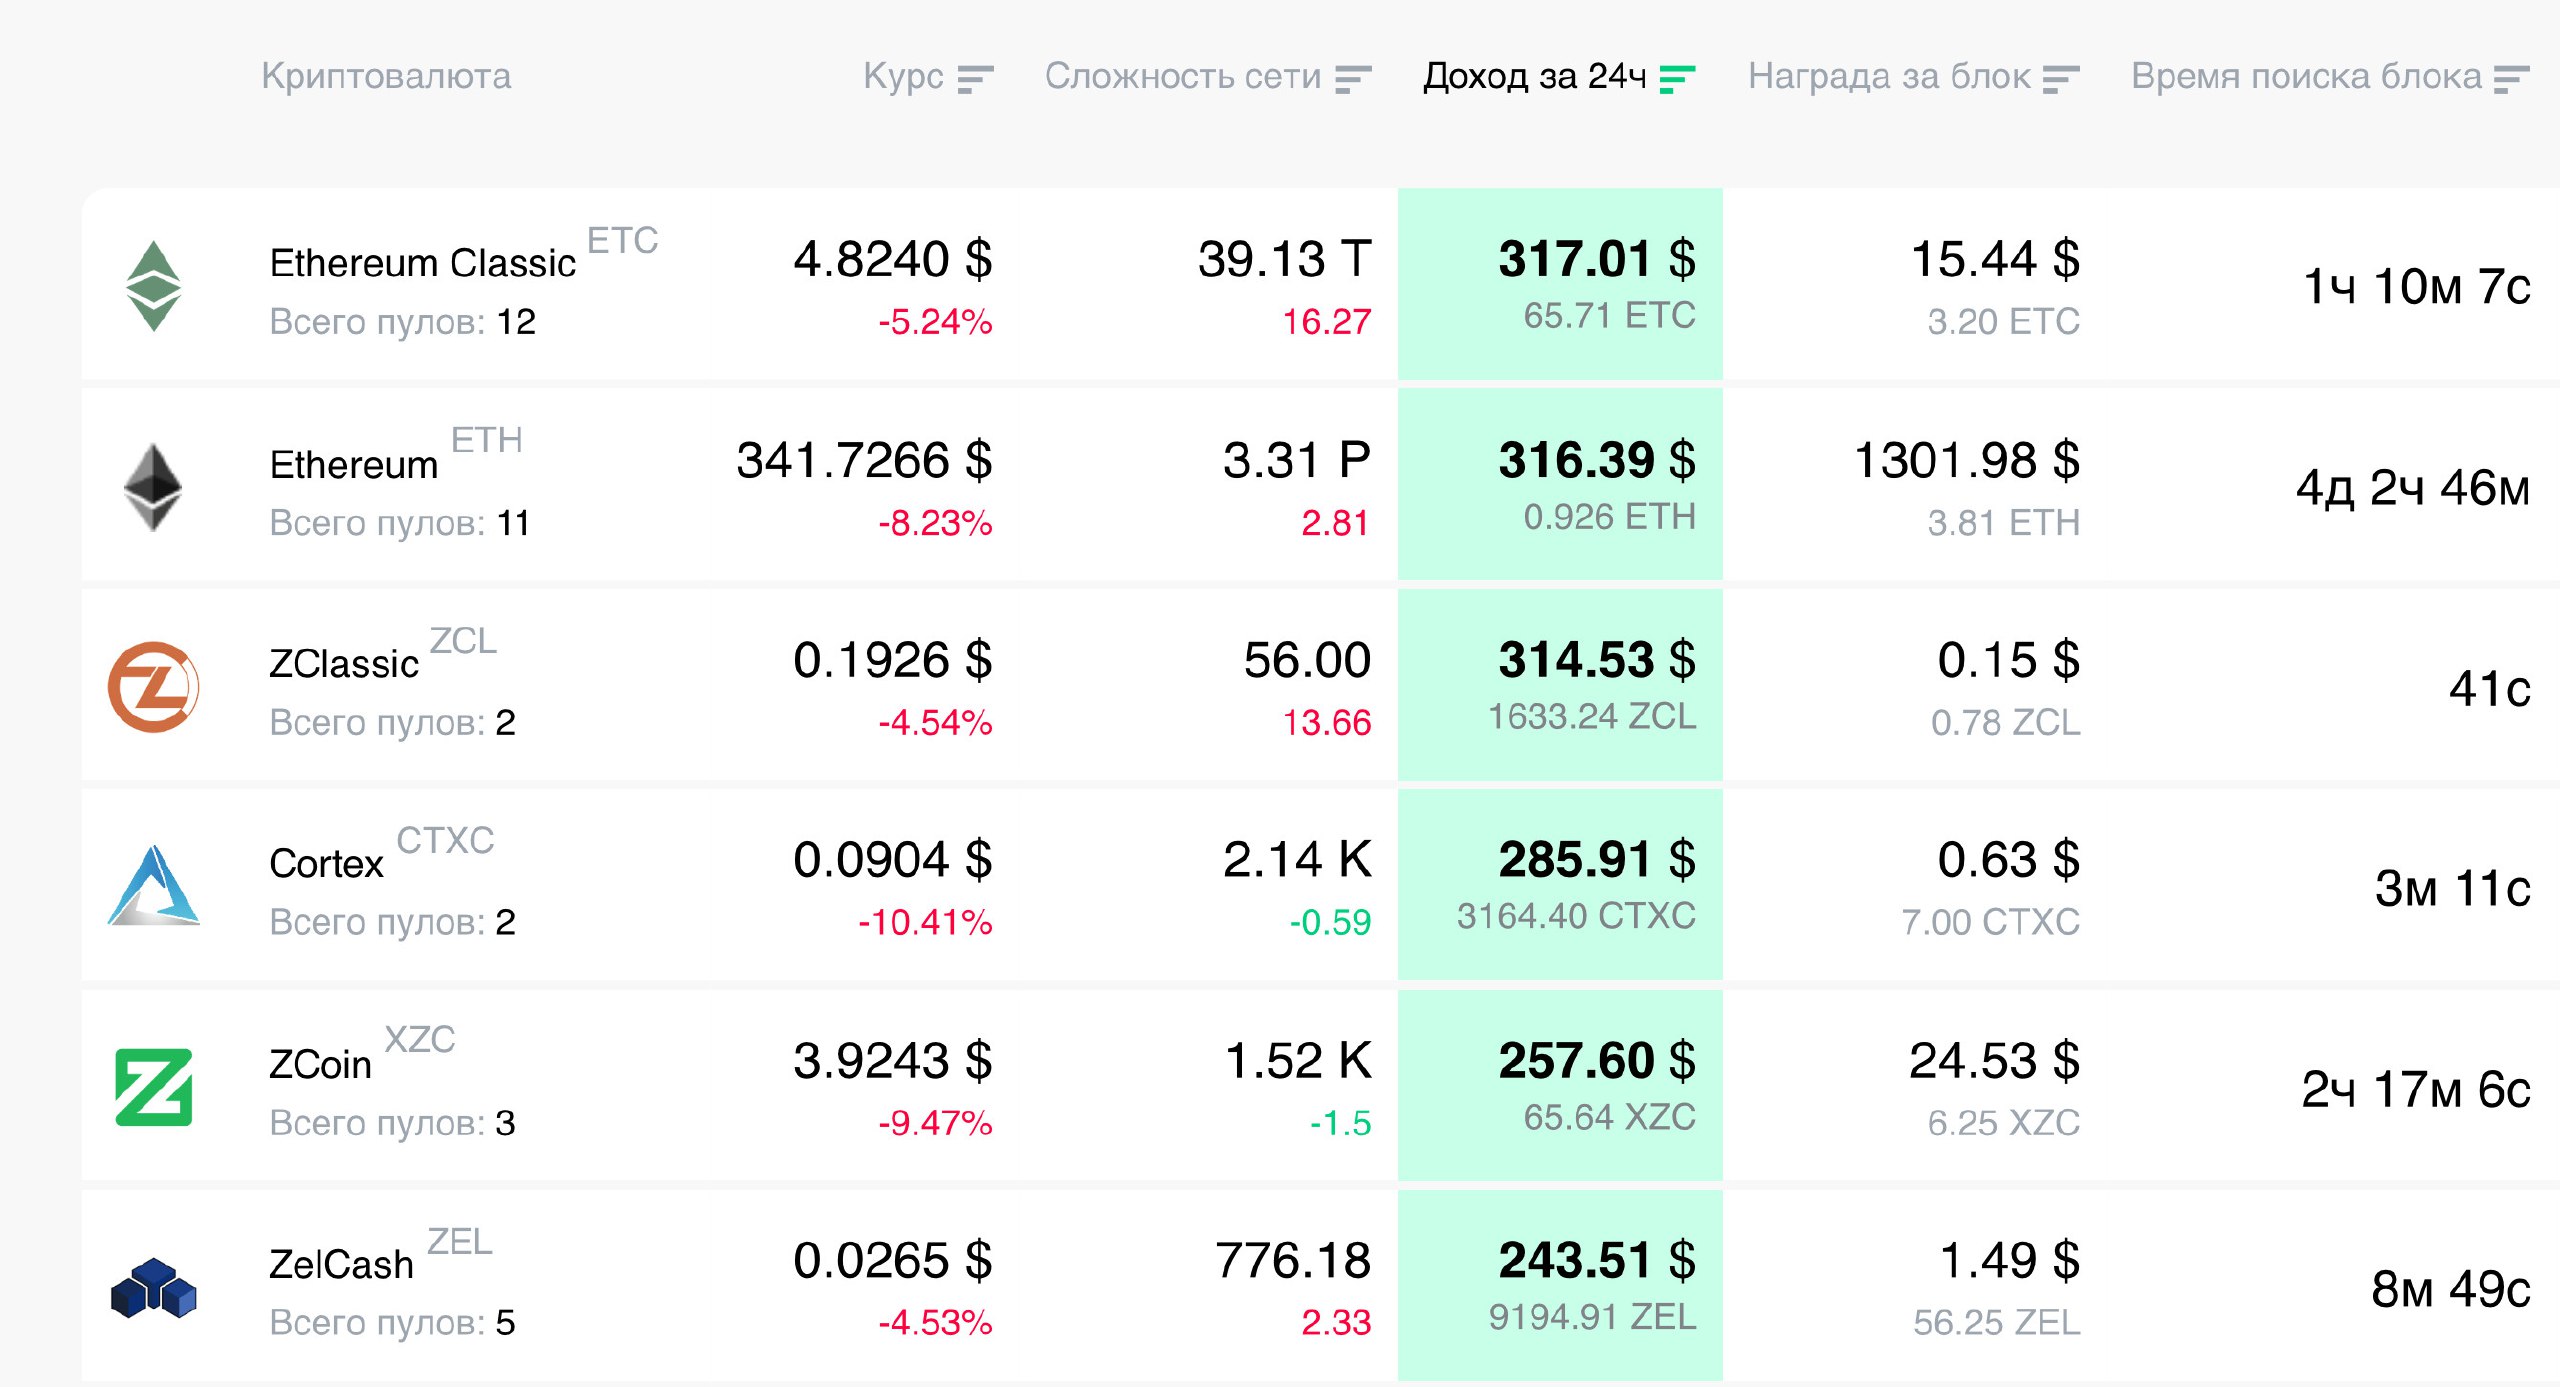Click the green sort icon for Доход за 24ч
Image resolution: width=2560 pixels, height=1387 pixels.
tap(1677, 78)
